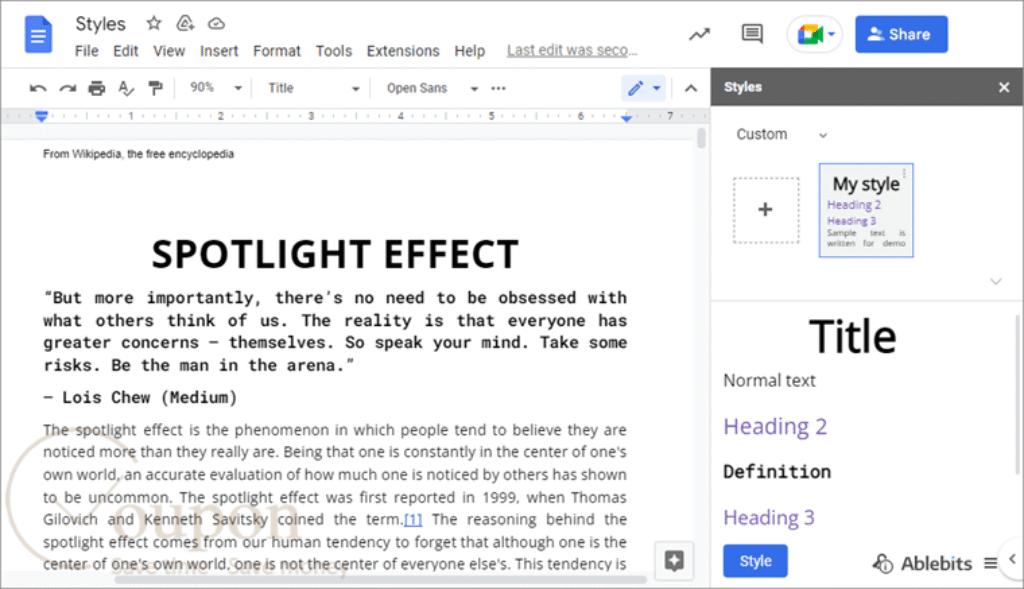Image resolution: width=1024 pixels, height=589 pixels.
Task: Click the blue Style button
Action: pos(755,561)
